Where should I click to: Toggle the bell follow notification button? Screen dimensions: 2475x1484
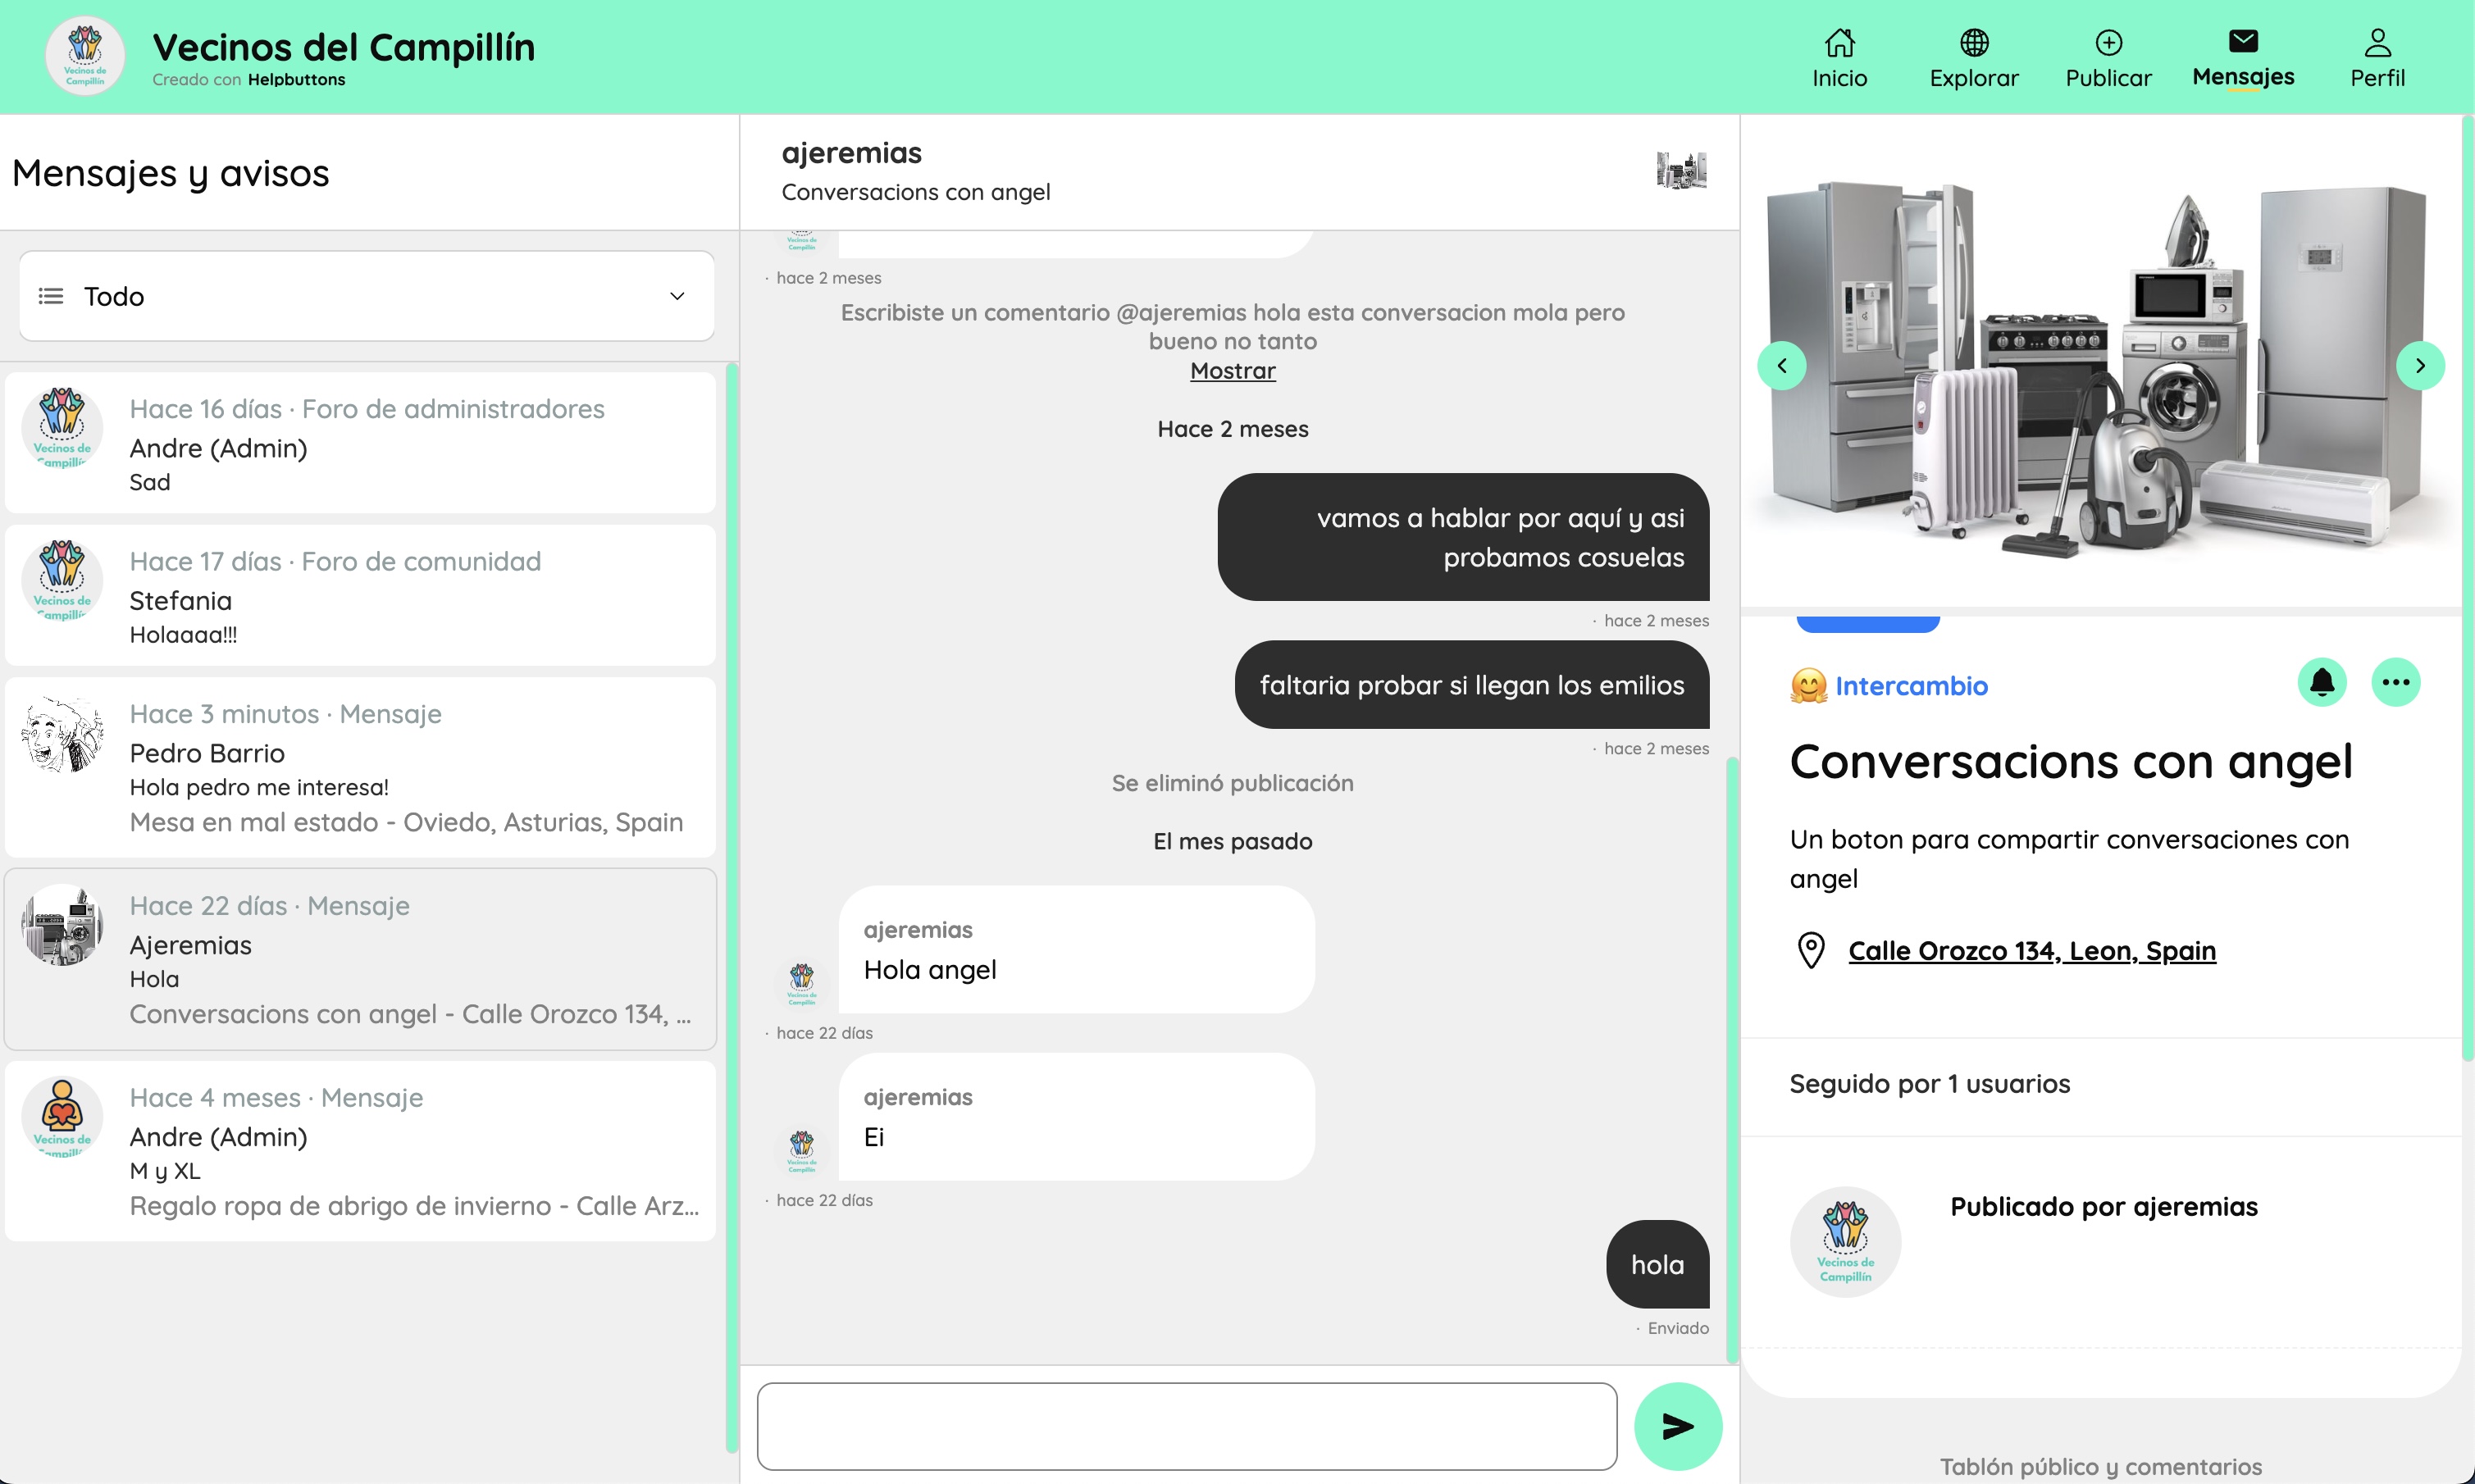point(2322,682)
